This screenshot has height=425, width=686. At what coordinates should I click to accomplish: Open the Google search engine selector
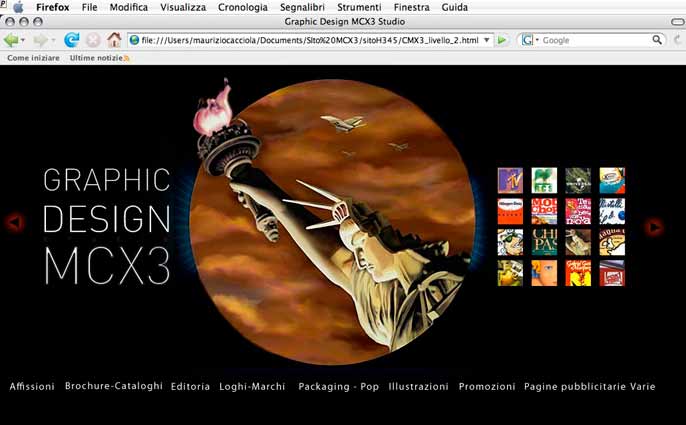[530, 40]
